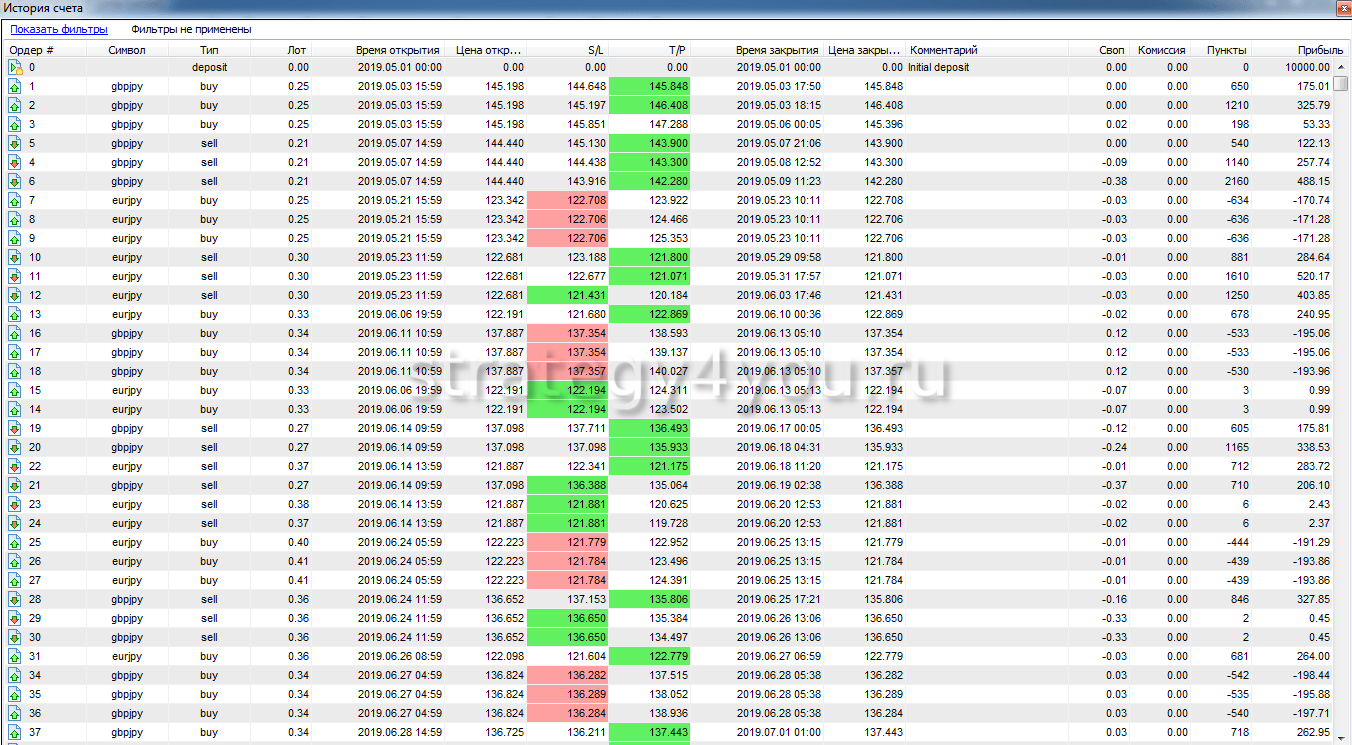Select the sell icon of order 28

15,600
